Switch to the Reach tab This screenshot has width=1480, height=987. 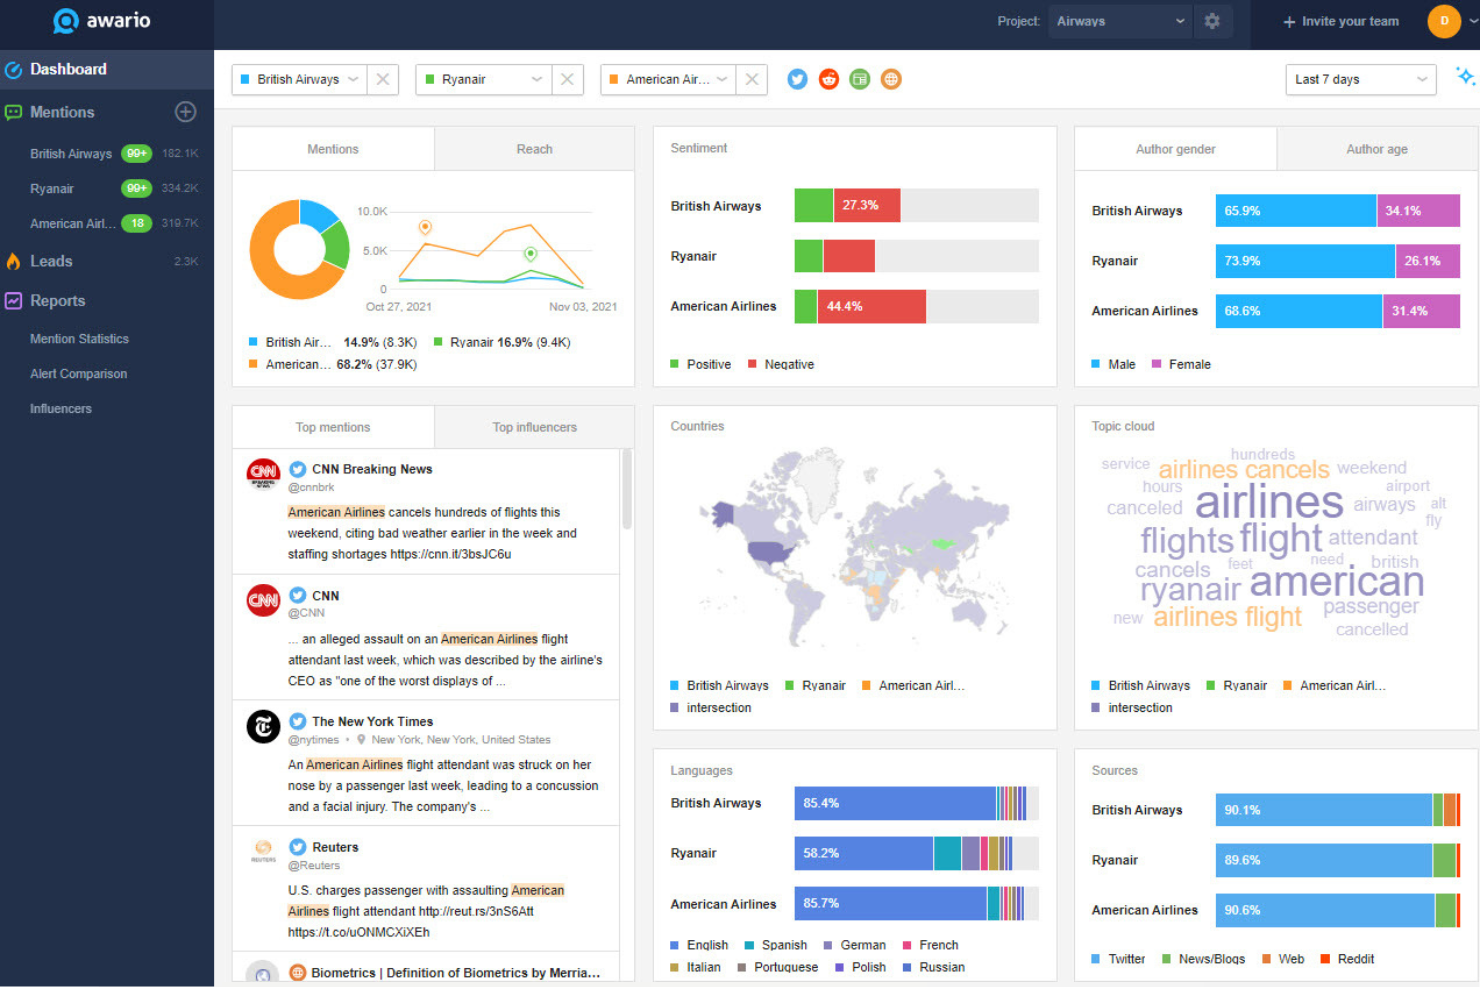point(534,148)
